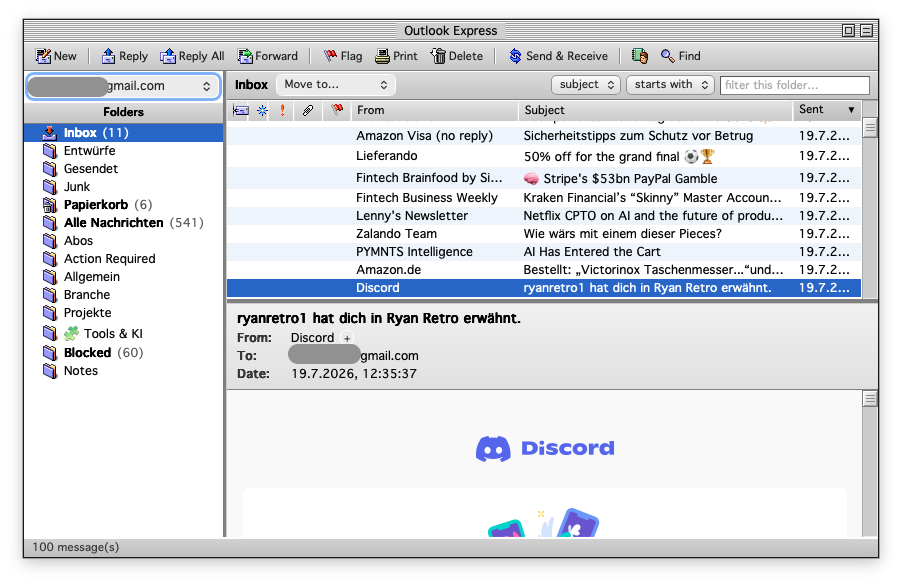902x585 pixels.
Task: Select the PYMNTS Intelligence email
Action: click(x=544, y=251)
